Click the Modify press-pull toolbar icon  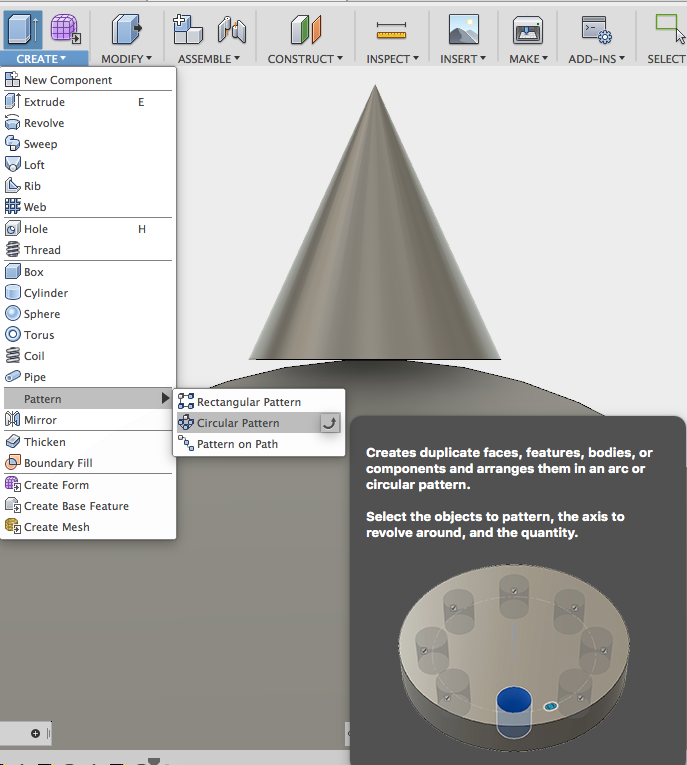126,29
